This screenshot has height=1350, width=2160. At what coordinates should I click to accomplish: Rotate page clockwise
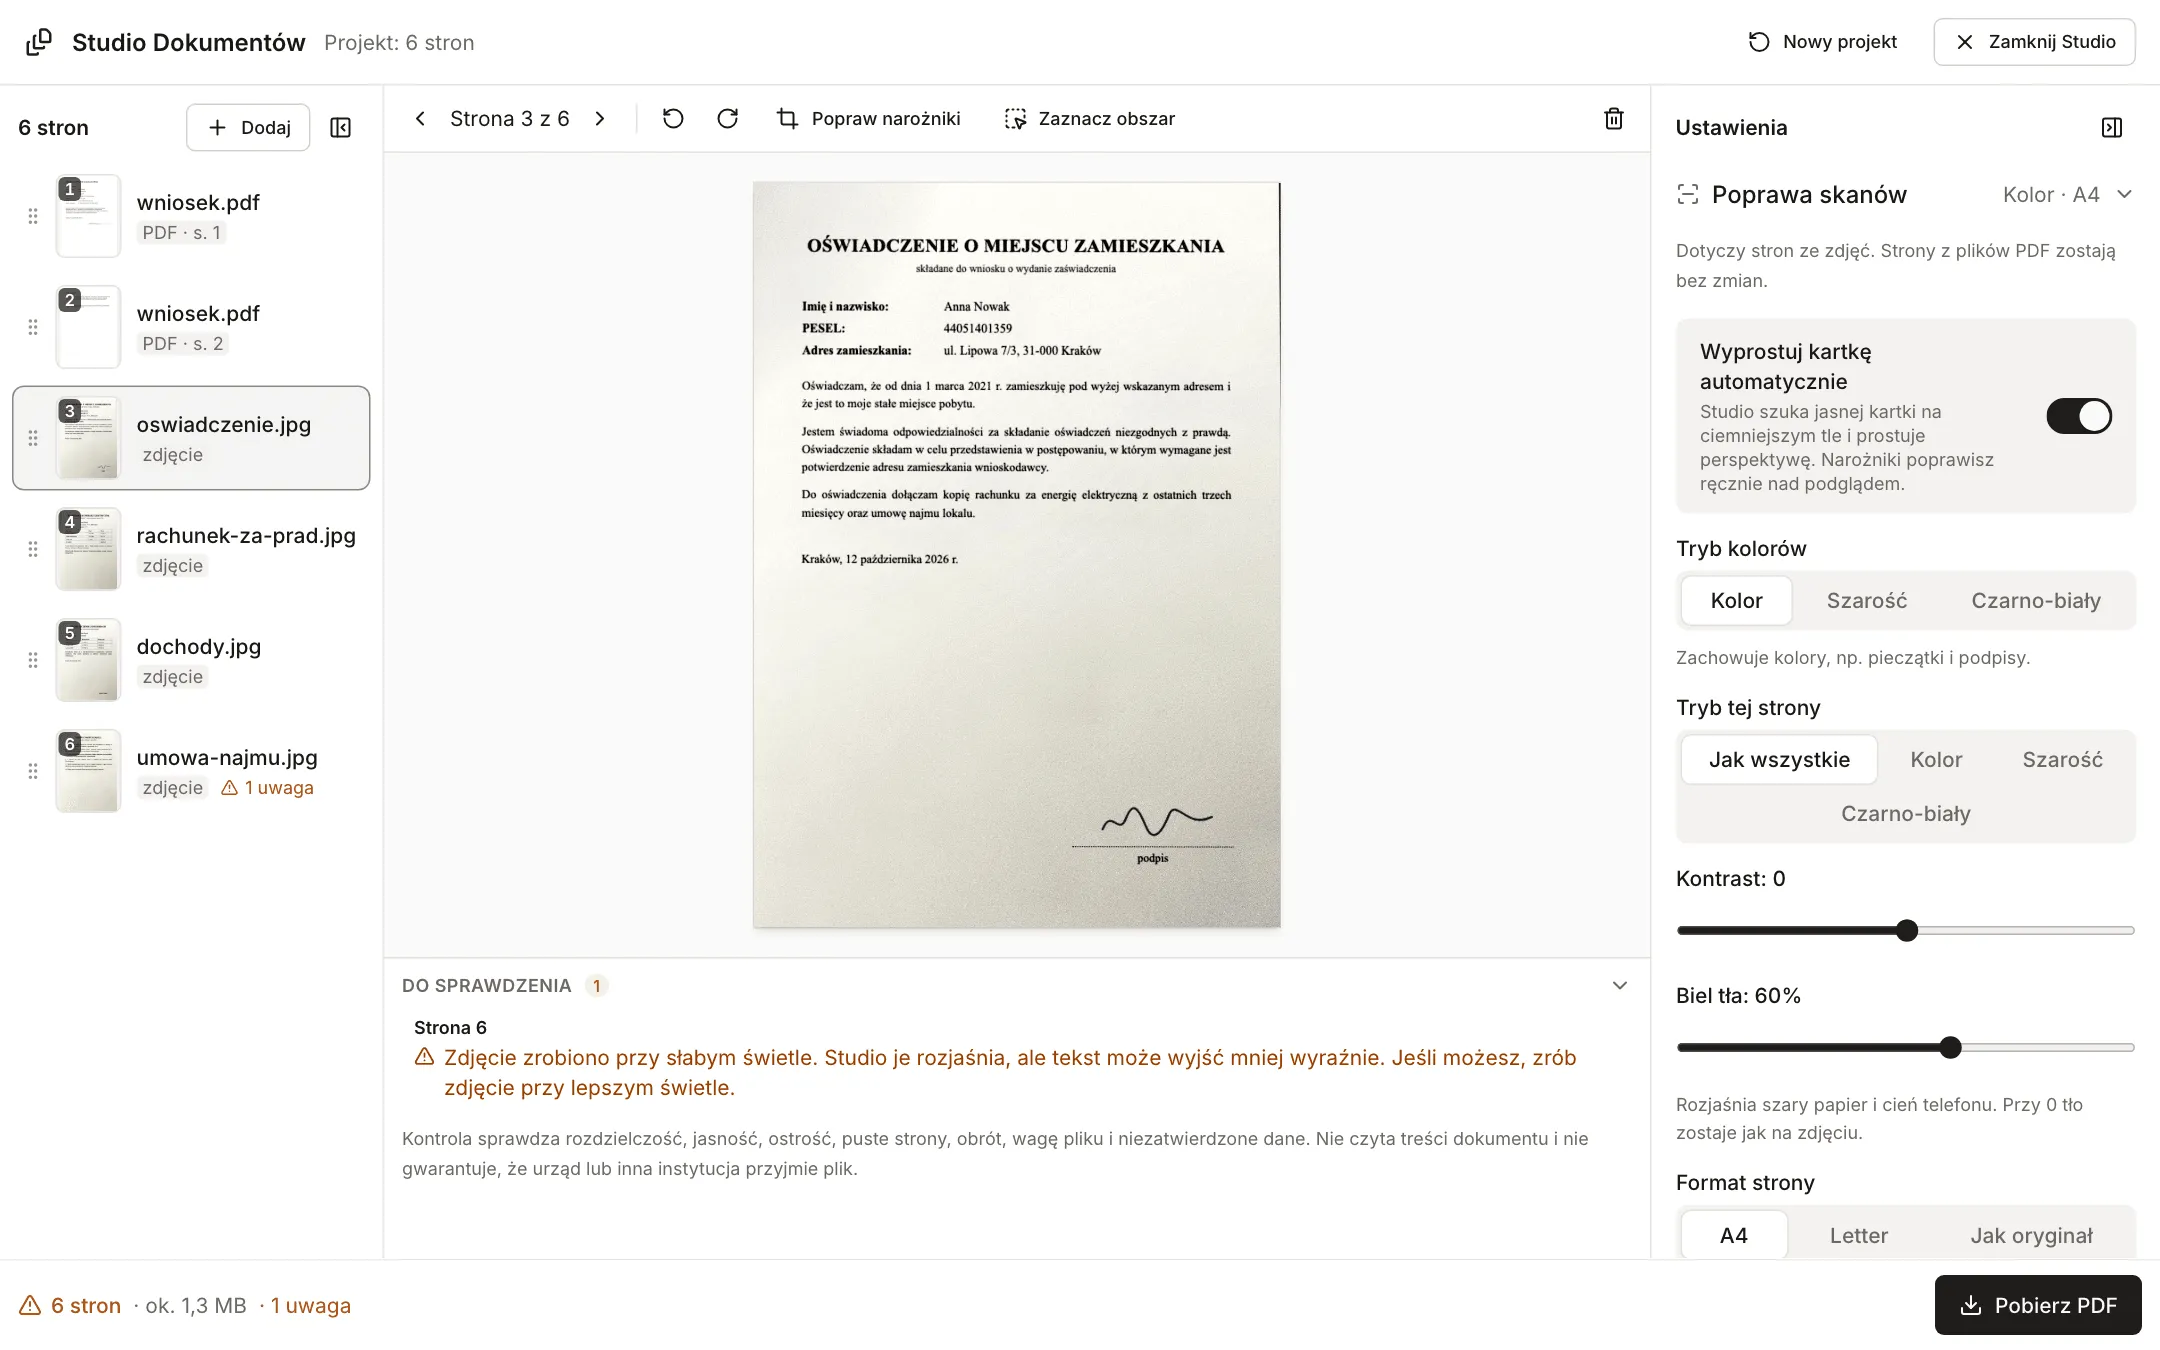728,119
